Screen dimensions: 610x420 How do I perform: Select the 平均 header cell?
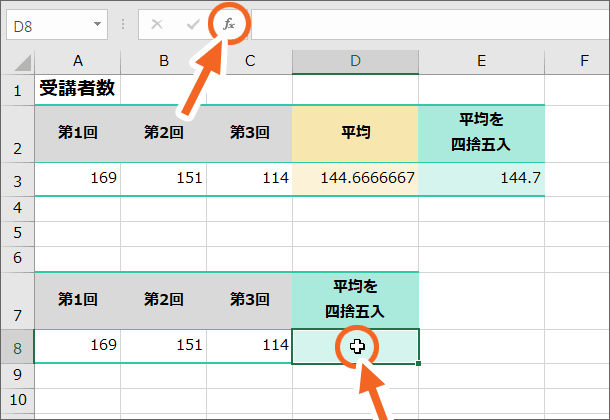point(355,134)
